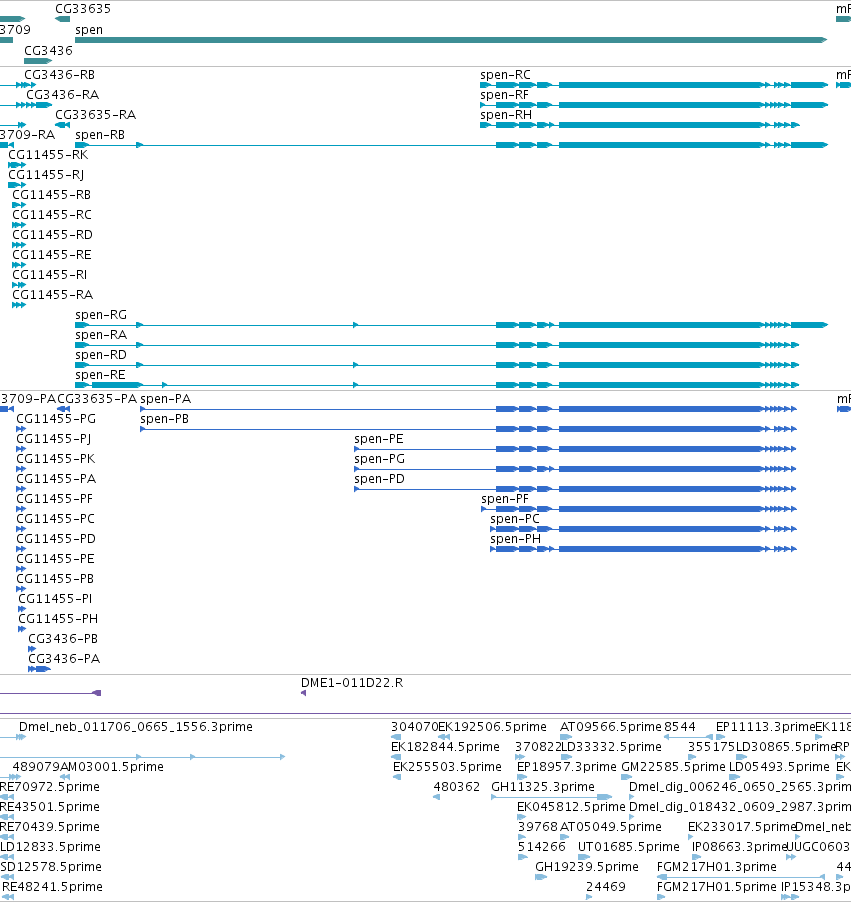851x902 pixels.
Task: Open the spen-PA protein feature
Action: click(x=468, y=409)
